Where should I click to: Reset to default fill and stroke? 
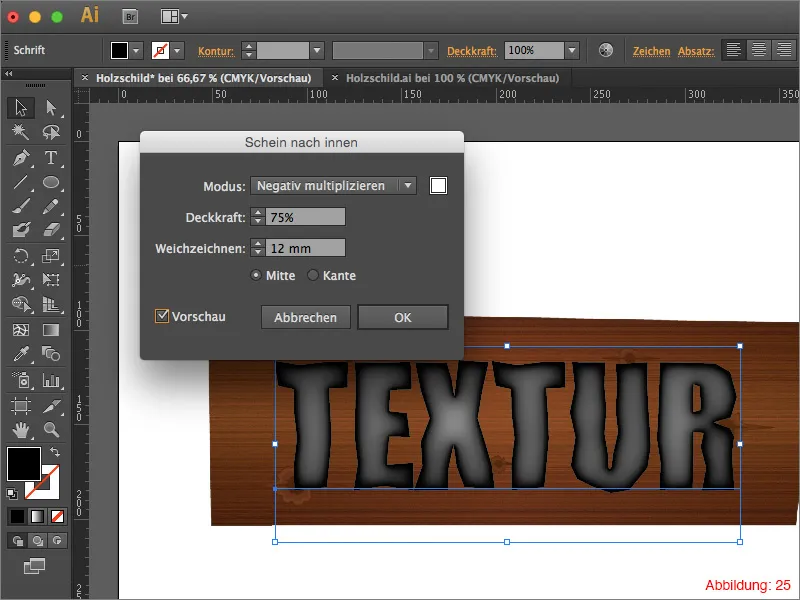pos(12,493)
